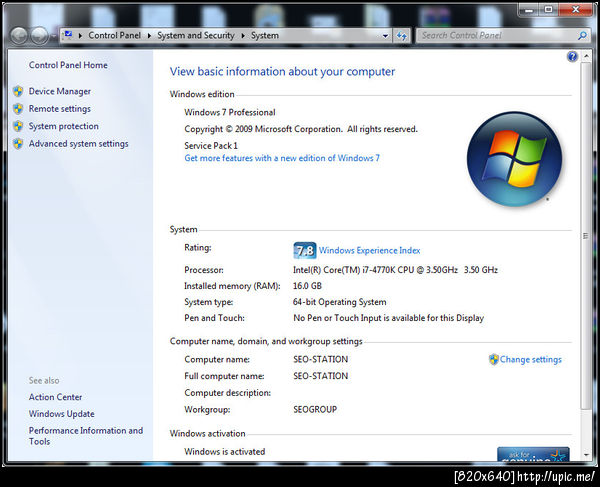Expand the arrow after System and Security
The width and height of the screenshot is (600, 487).
[x=243, y=36]
